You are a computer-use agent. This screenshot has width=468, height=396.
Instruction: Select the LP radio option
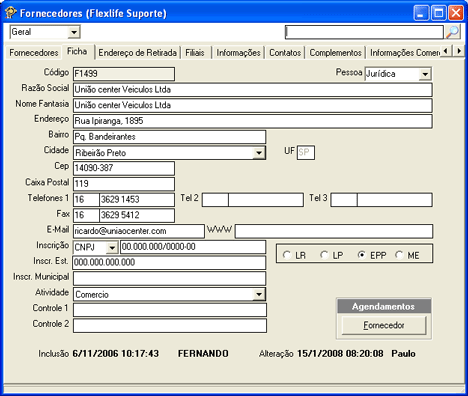324,255
